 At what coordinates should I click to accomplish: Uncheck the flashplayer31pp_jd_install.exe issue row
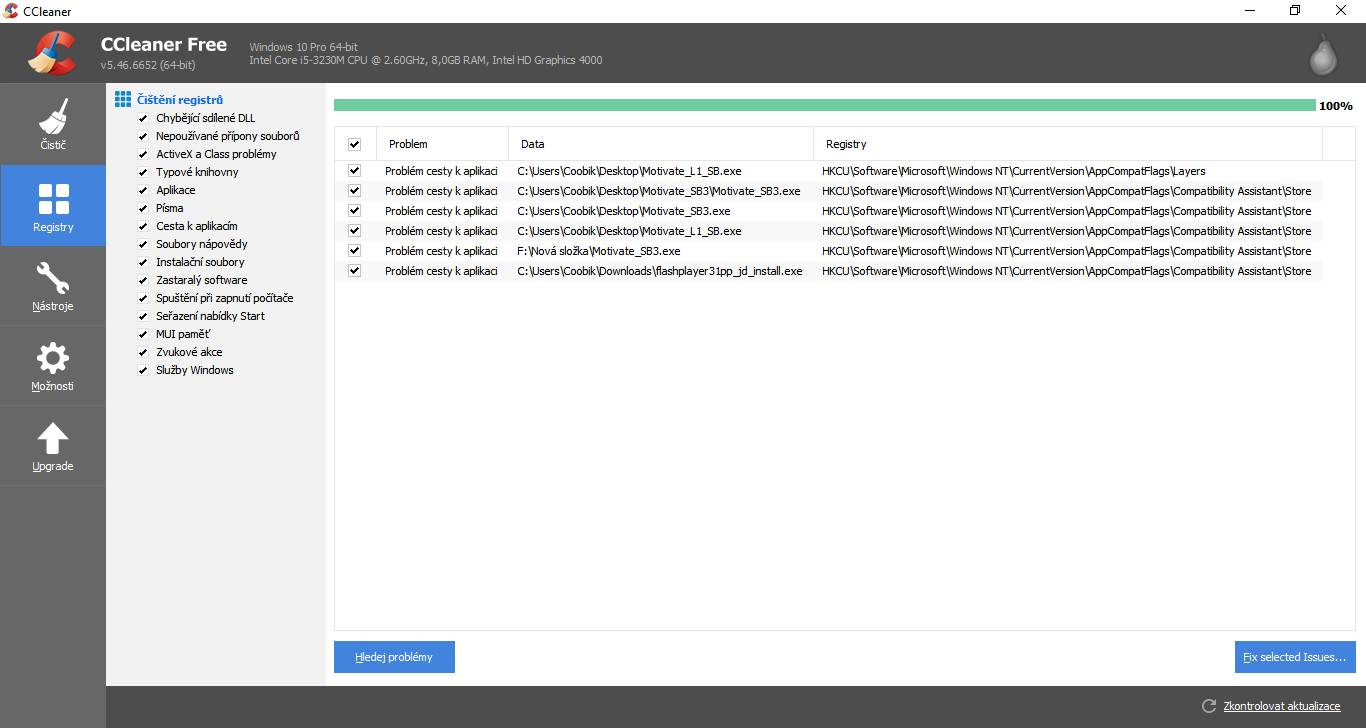(354, 271)
